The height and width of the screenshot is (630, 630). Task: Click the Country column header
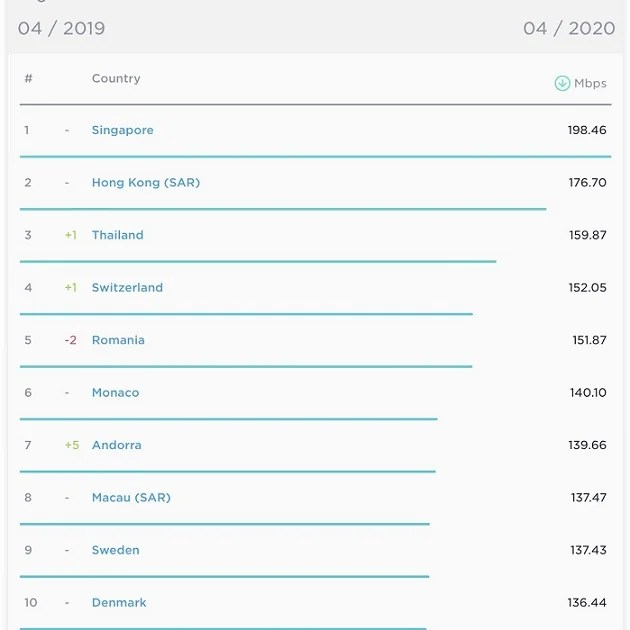(x=116, y=78)
